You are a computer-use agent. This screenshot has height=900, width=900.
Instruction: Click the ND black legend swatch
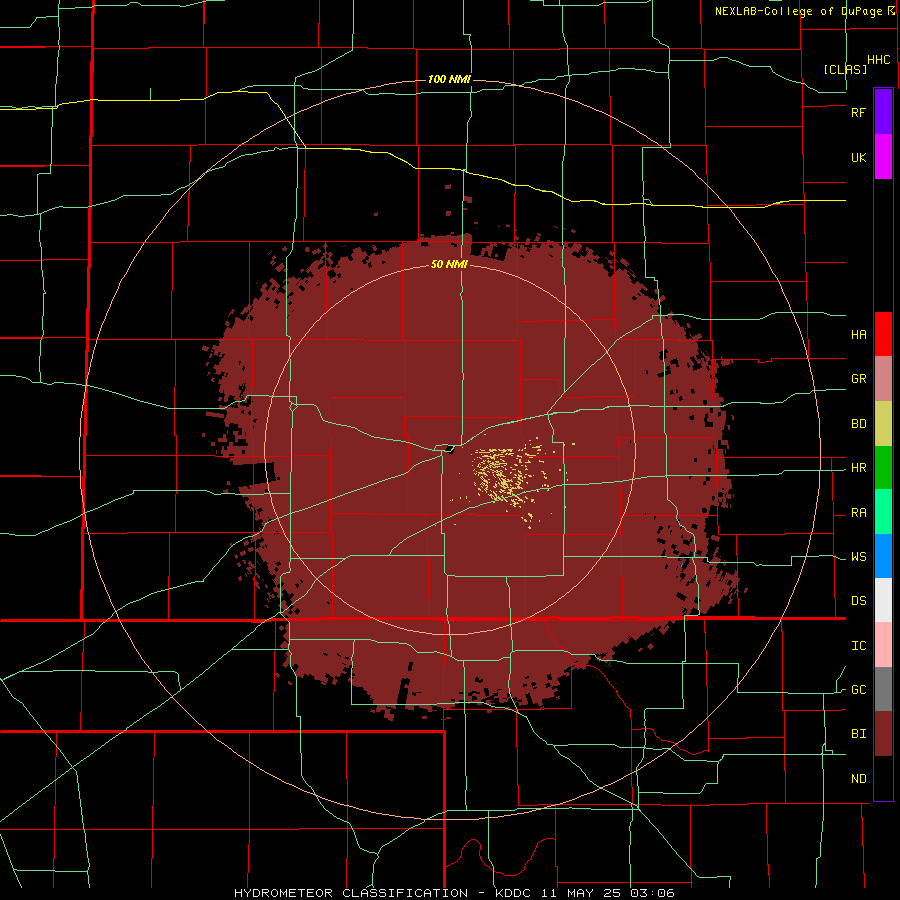(x=883, y=778)
